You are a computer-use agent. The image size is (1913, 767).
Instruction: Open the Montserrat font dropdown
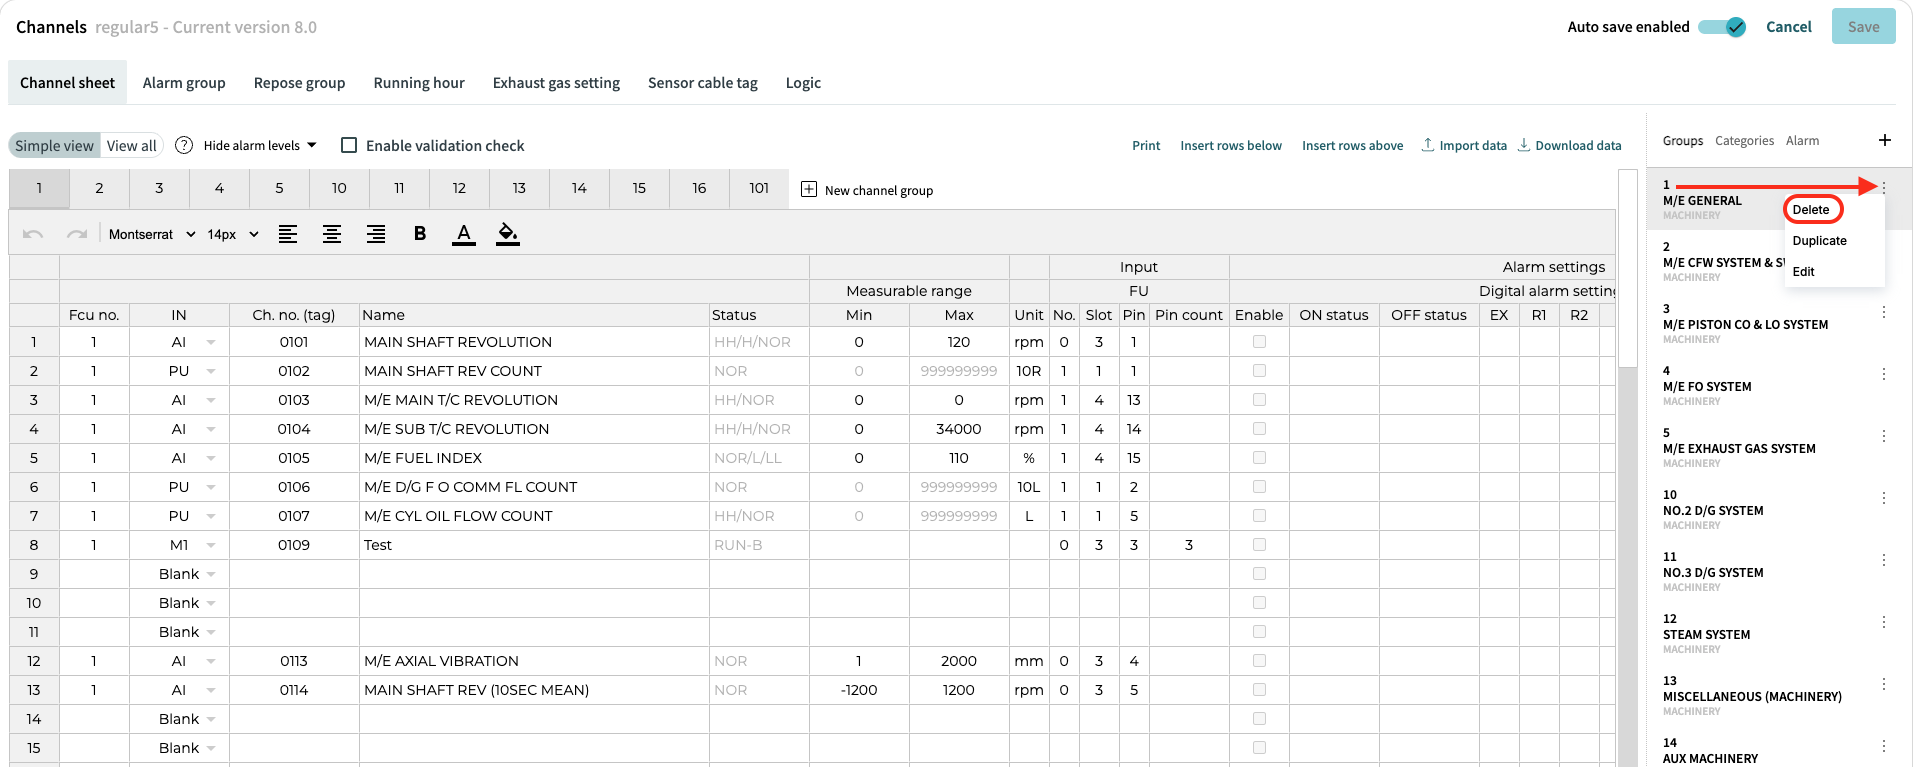tap(152, 234)
